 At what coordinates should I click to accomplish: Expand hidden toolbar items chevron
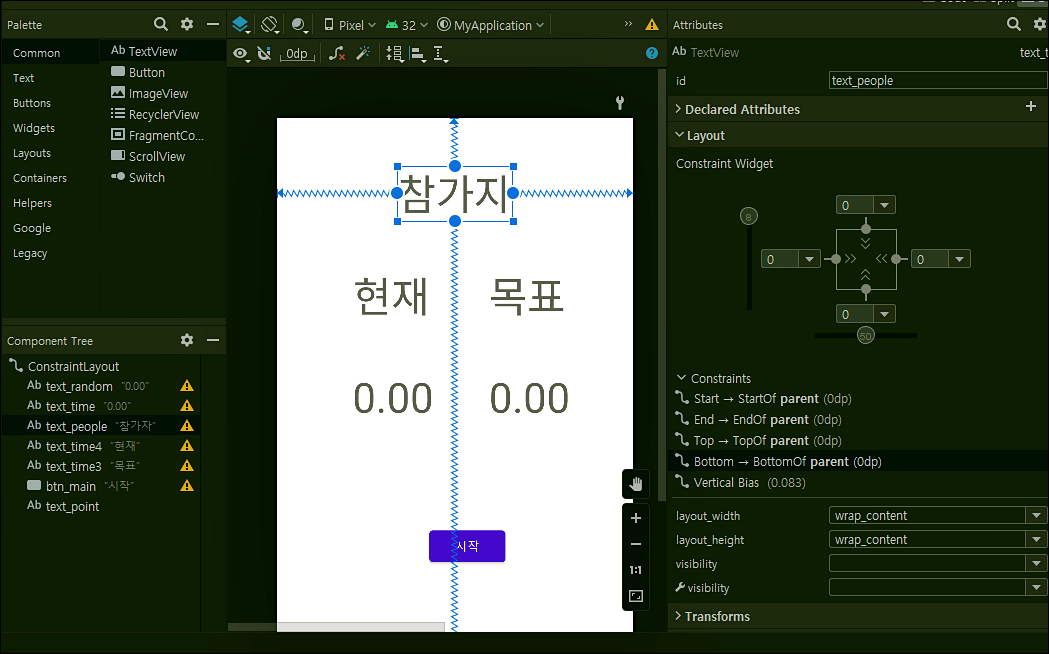pyautogui.click(x=628, y=23)
